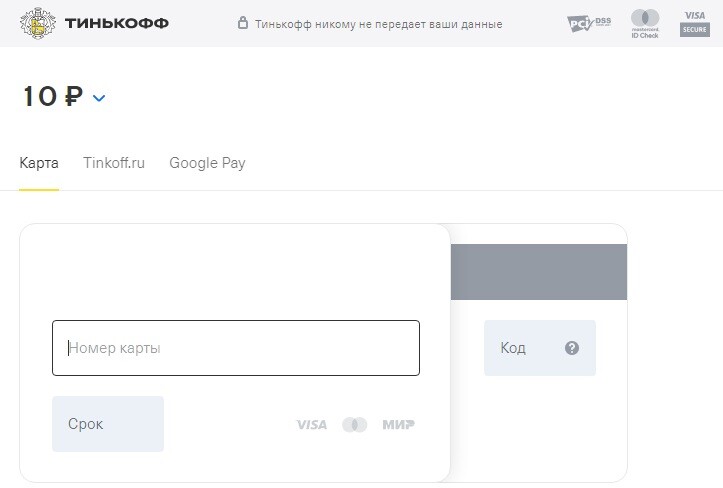Switch to the Tinkoff.ru tab
Viewport: 723px width, 488px height.
[x=114, y=163]
